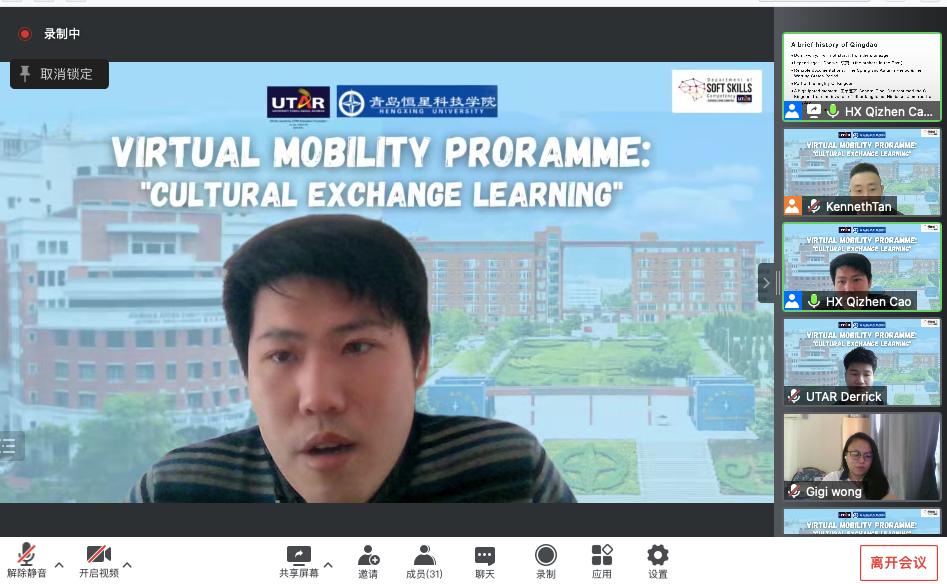Open the apps (应用) menu

(x=602, y=560)
